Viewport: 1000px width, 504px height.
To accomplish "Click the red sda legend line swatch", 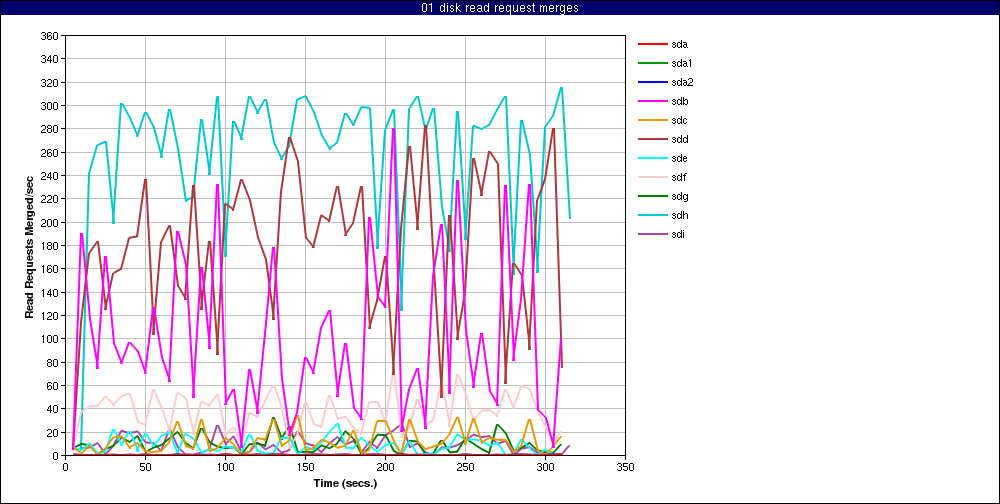I will pos(651,45).
